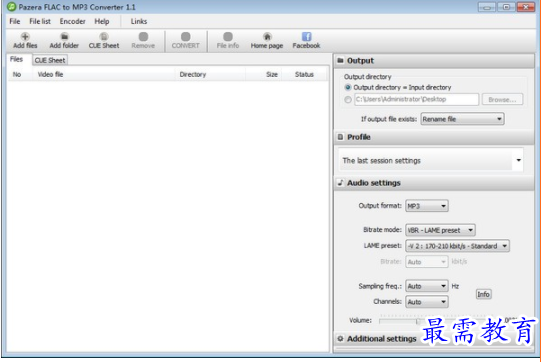Open the Channels dropdown
The height and width of the screenshot is (362, 544).
click(x=427, y=302)
